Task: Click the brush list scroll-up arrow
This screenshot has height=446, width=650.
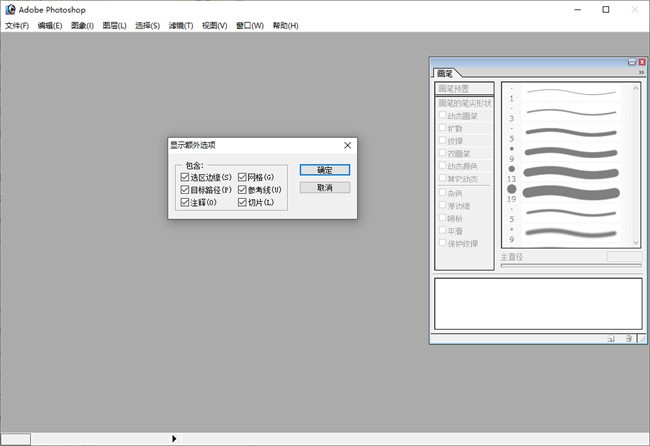Action: 635,88
